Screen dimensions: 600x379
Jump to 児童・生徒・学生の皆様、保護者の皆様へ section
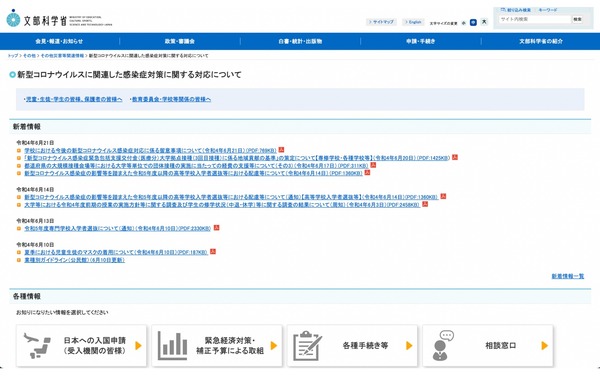74,99
